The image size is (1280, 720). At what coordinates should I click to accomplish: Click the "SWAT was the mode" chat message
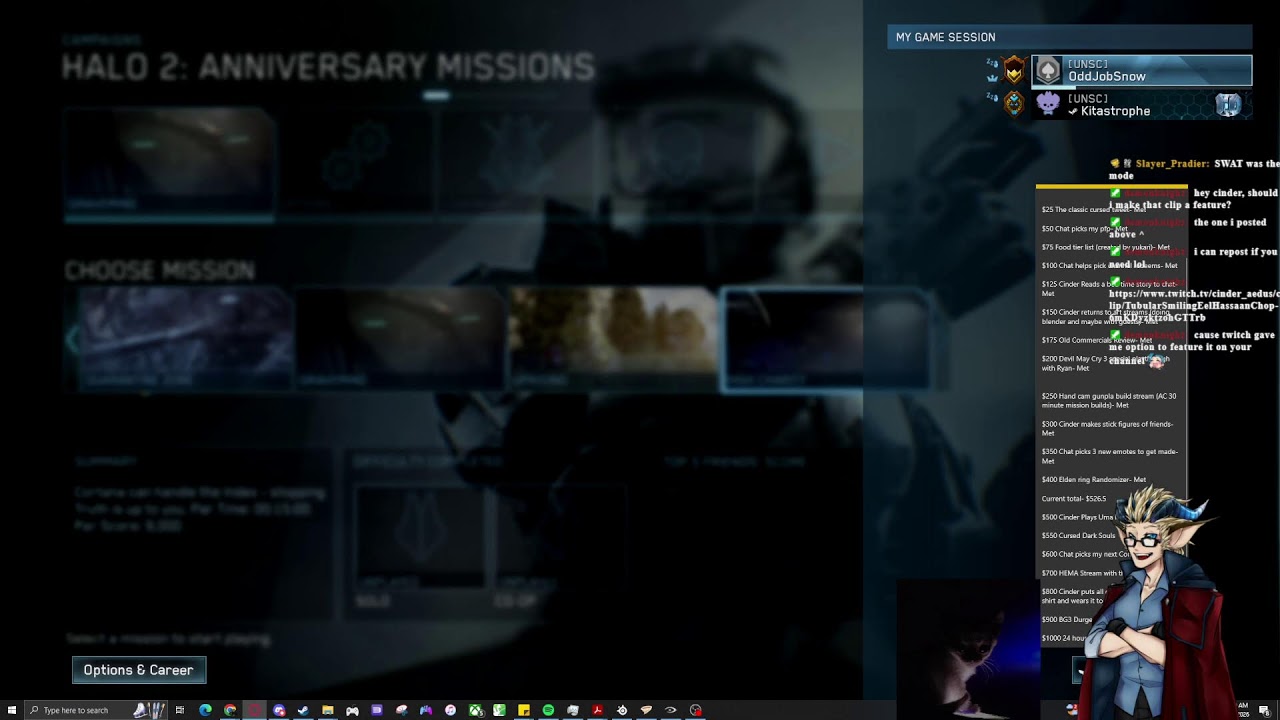click(1194, 169)
